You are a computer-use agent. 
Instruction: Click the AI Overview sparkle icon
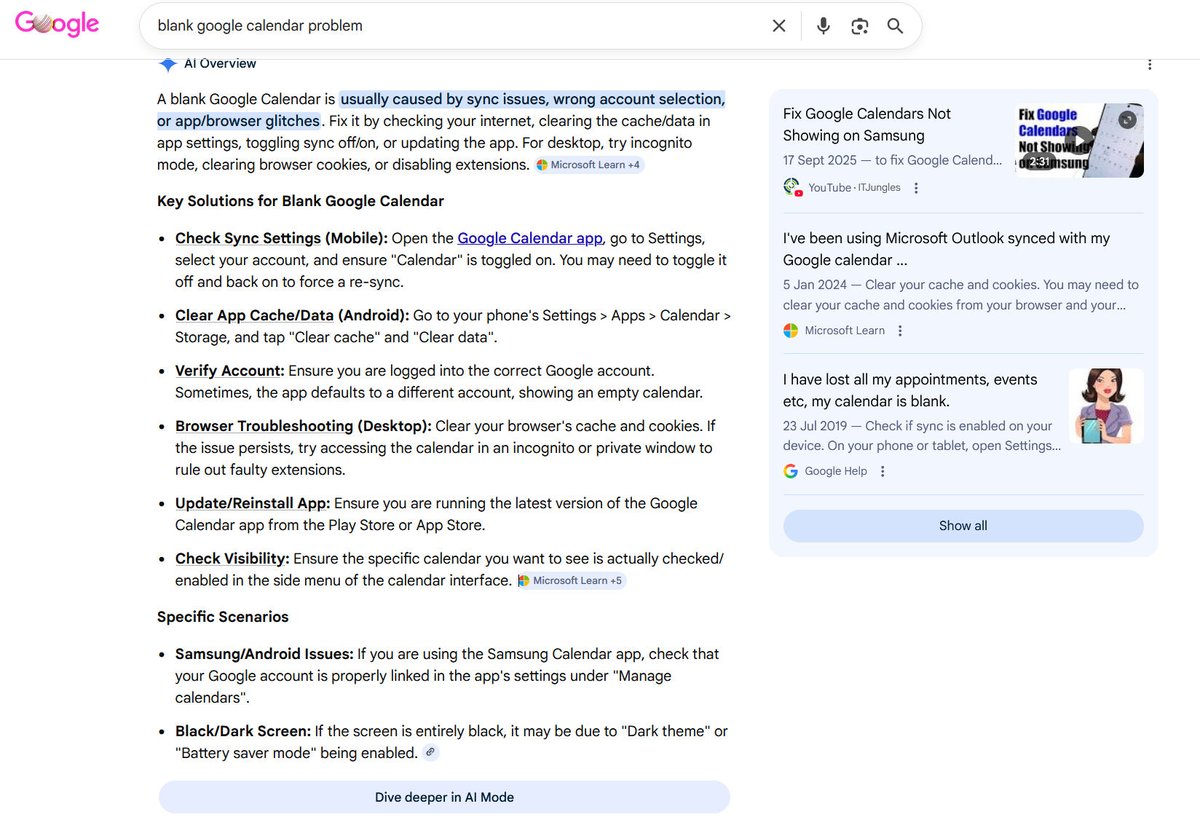[167, 63]
